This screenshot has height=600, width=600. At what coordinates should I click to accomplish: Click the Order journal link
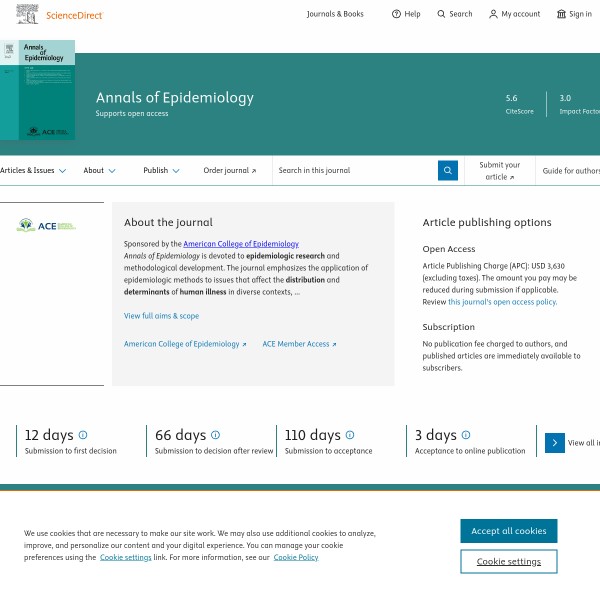[229, 171]
